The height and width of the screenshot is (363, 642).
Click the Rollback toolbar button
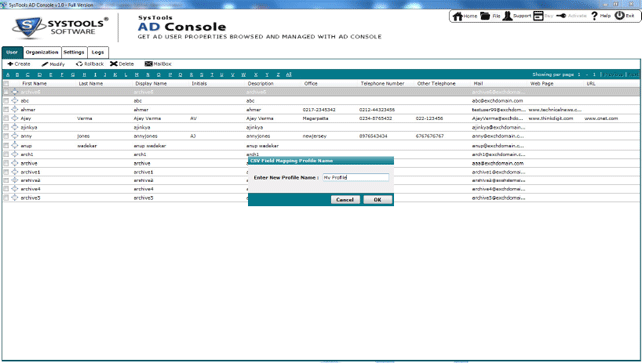(90, 64)
